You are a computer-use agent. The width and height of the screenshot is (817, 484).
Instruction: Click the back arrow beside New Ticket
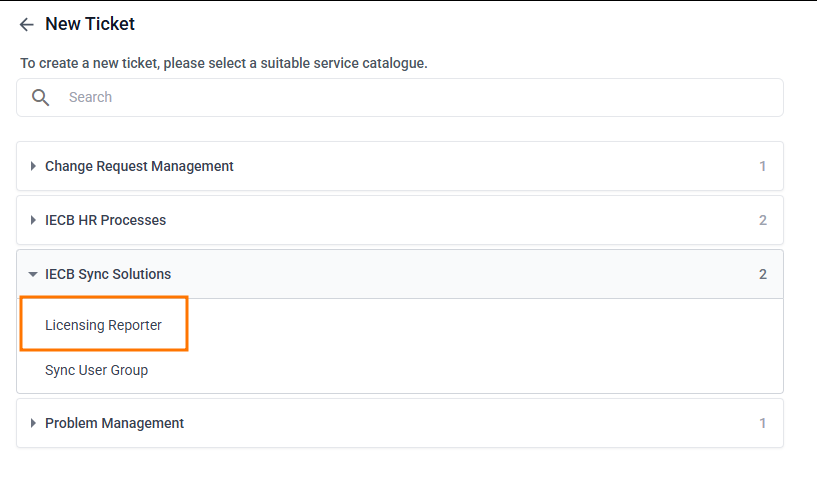click(x=27, y=25)
